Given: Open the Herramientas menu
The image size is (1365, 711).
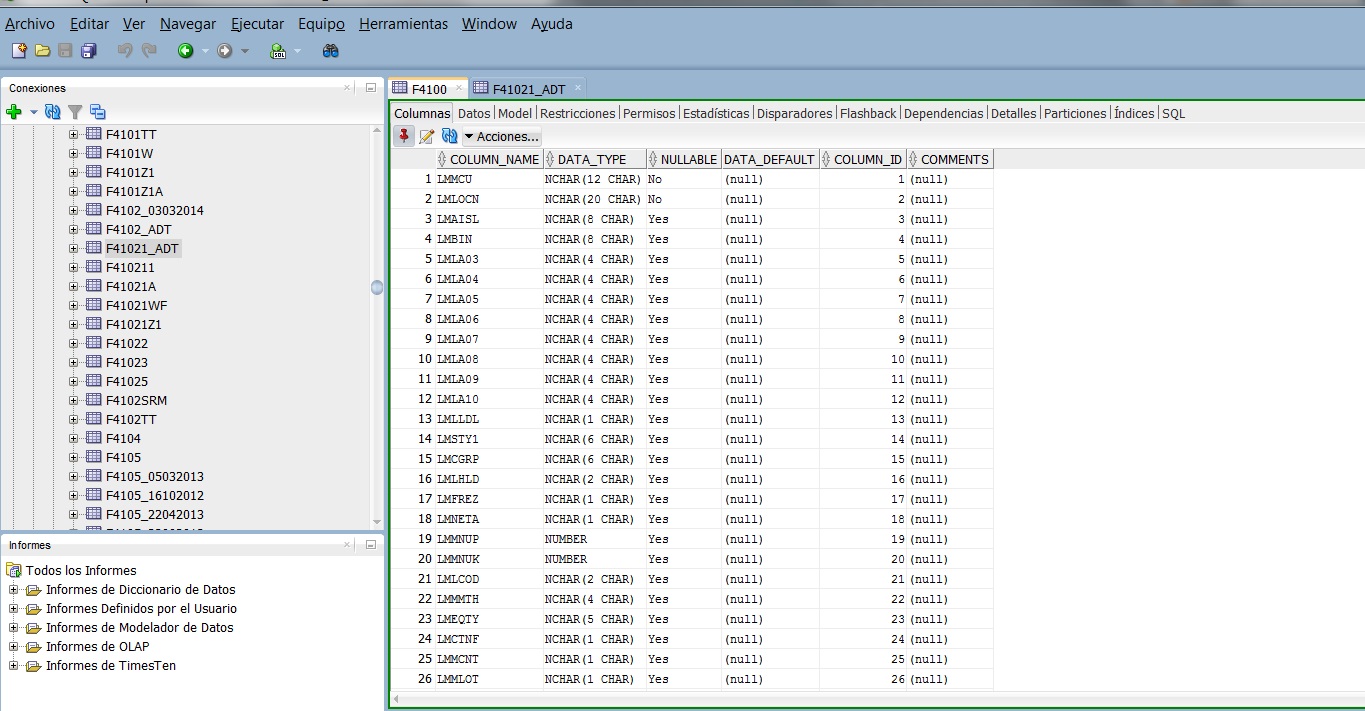Looking at the screenshot, I should pos(402,23).
